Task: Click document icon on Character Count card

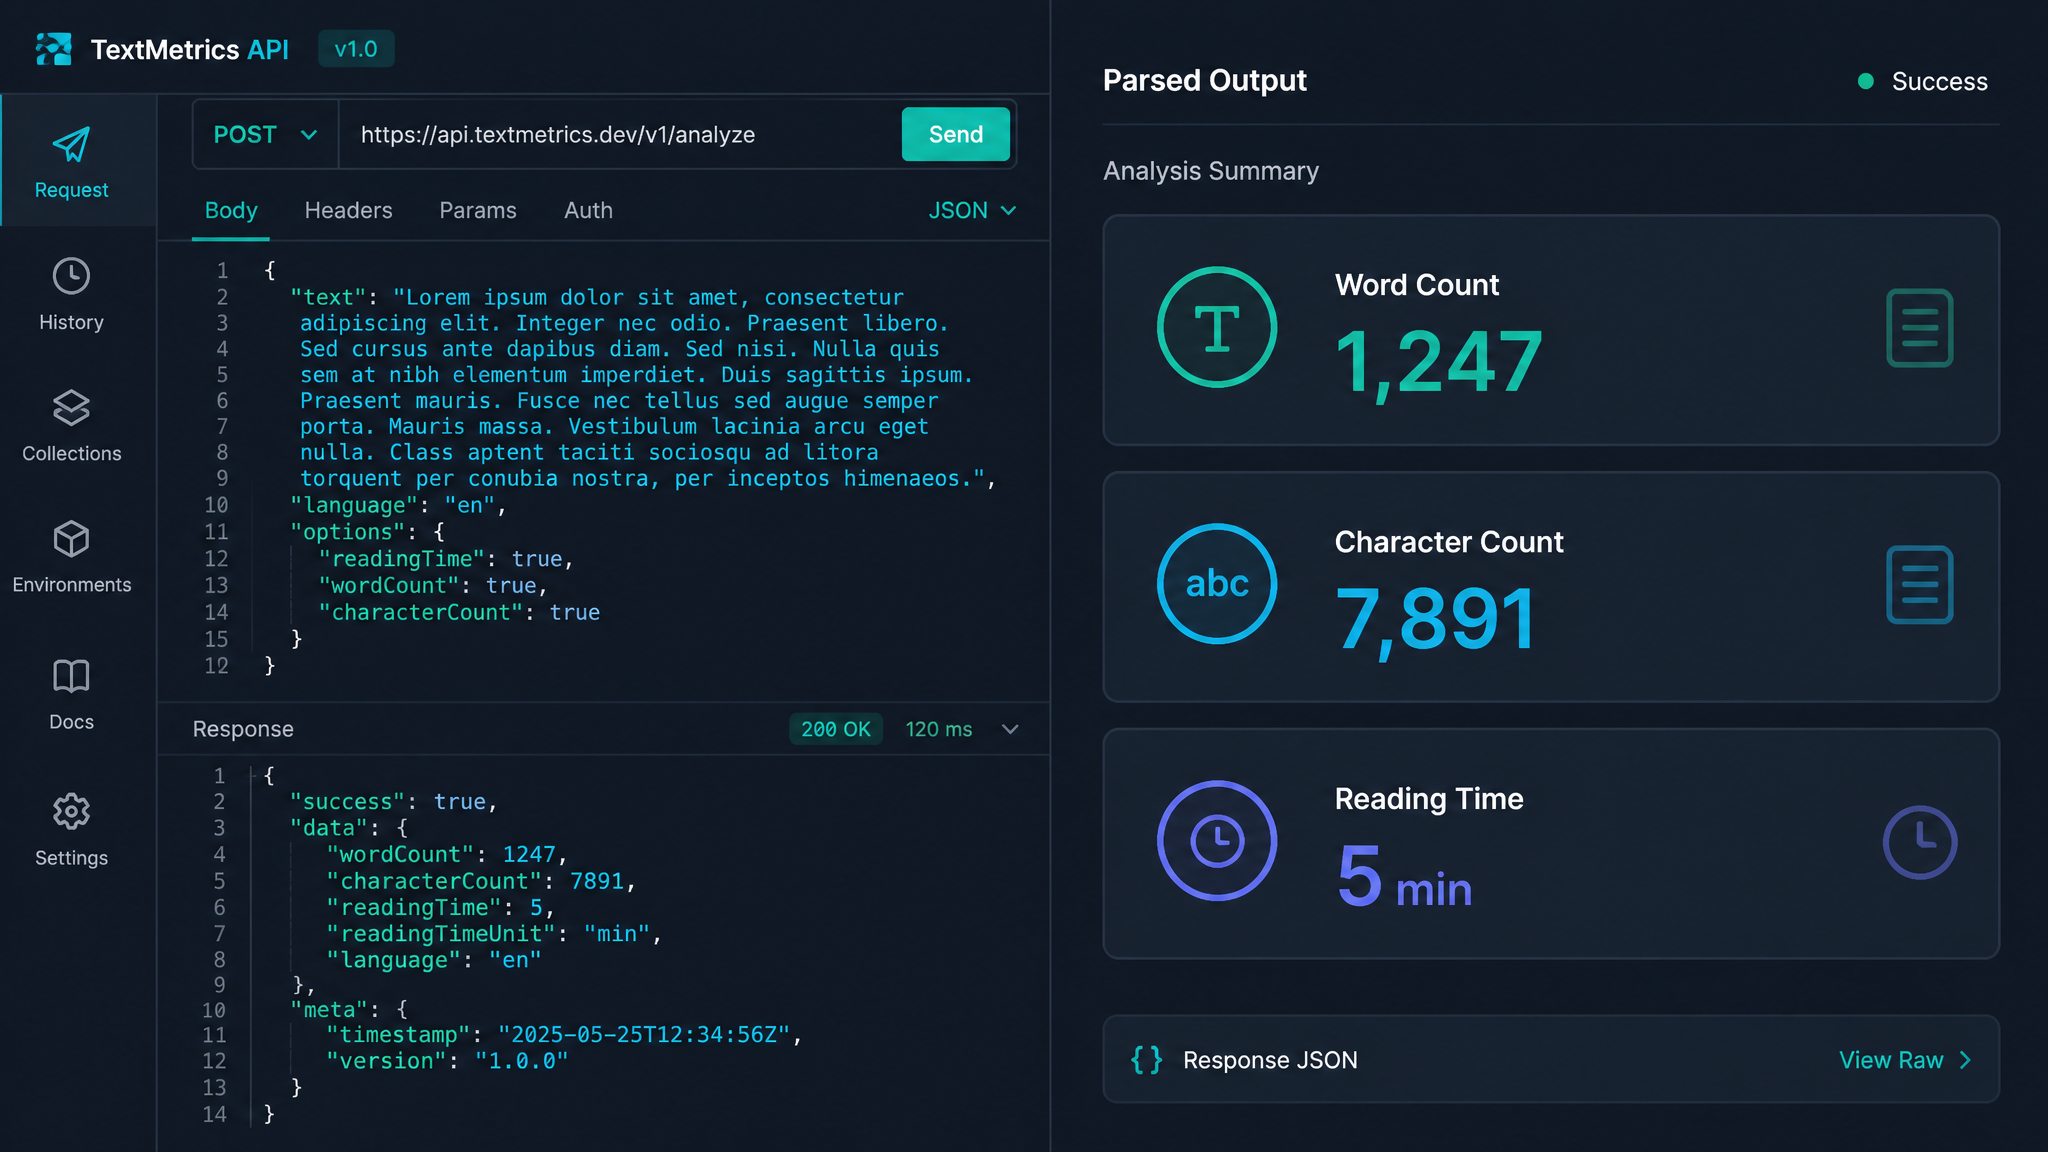Action: click(1919, 585)
